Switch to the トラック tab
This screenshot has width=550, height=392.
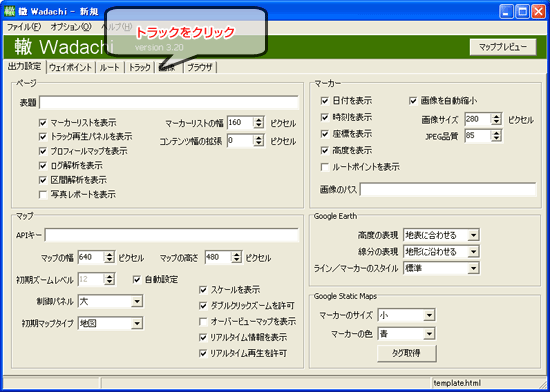click(x=139, y=67)
